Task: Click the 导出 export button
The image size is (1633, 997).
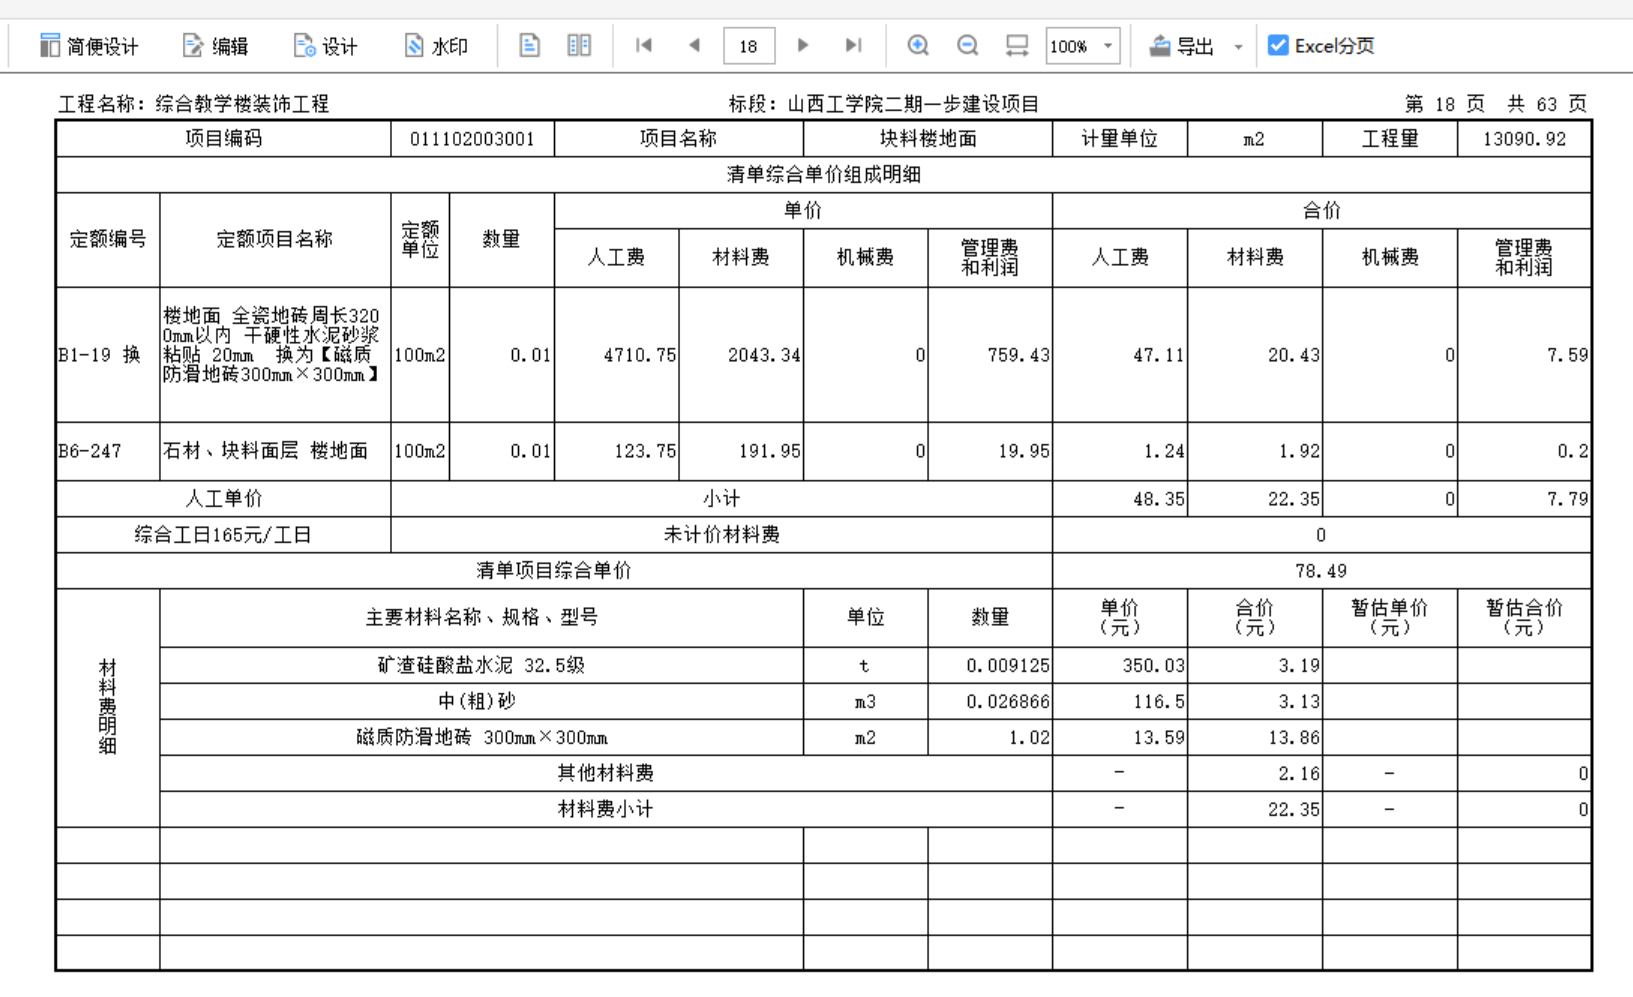Action: coord(1181,46)
